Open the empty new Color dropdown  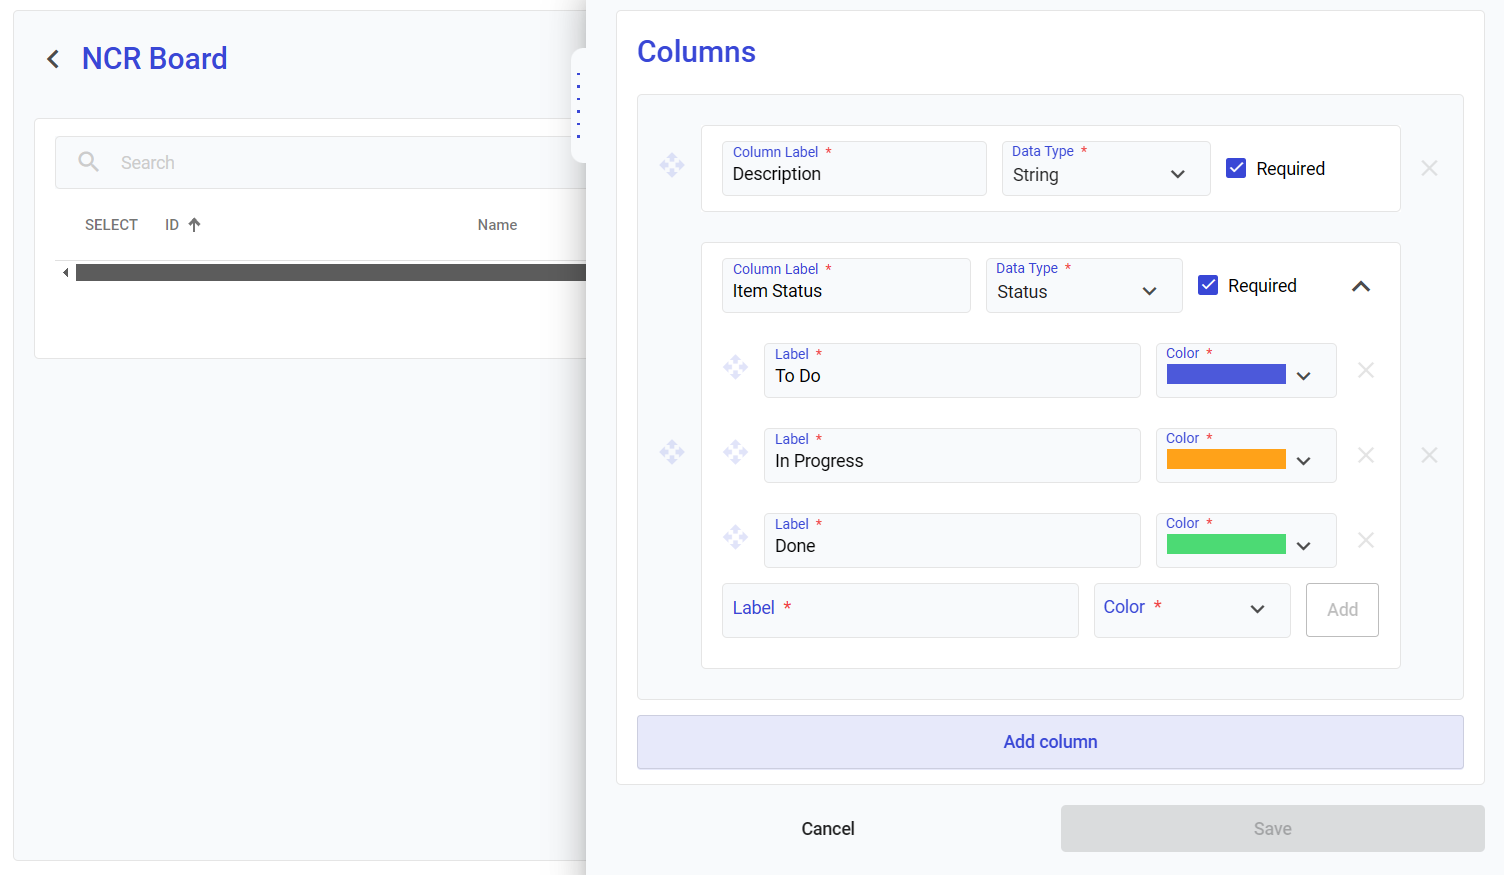click(x=1191, y=610)
